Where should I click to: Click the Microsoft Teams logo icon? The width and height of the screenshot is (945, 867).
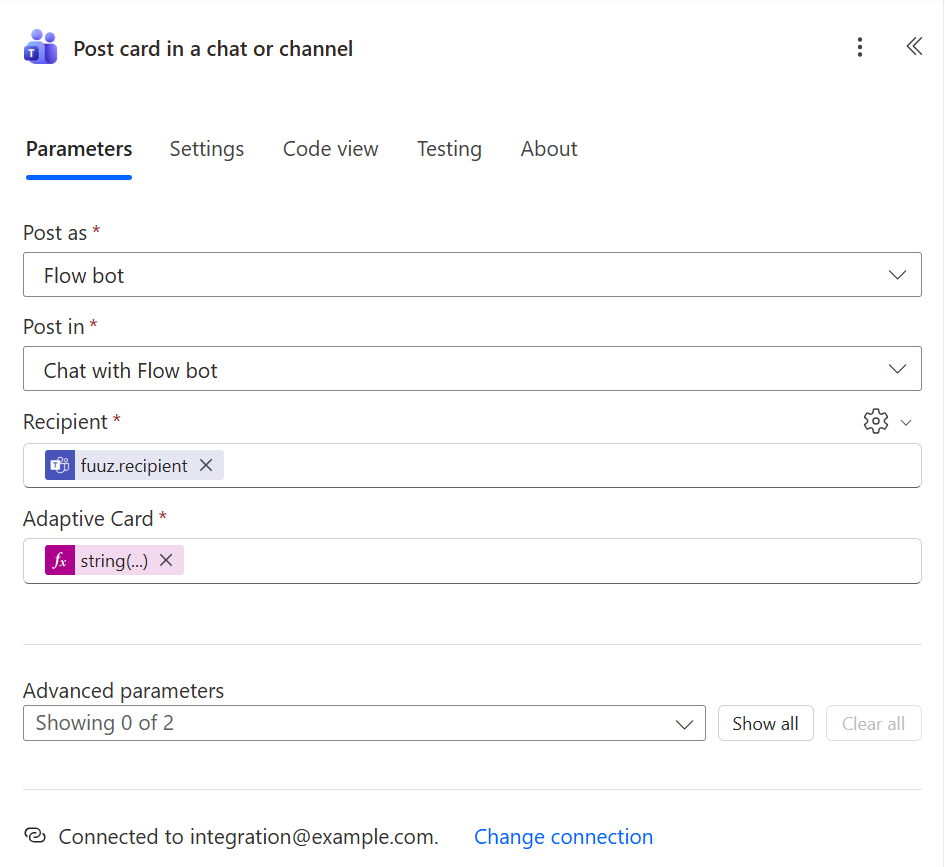pos(40,47)
